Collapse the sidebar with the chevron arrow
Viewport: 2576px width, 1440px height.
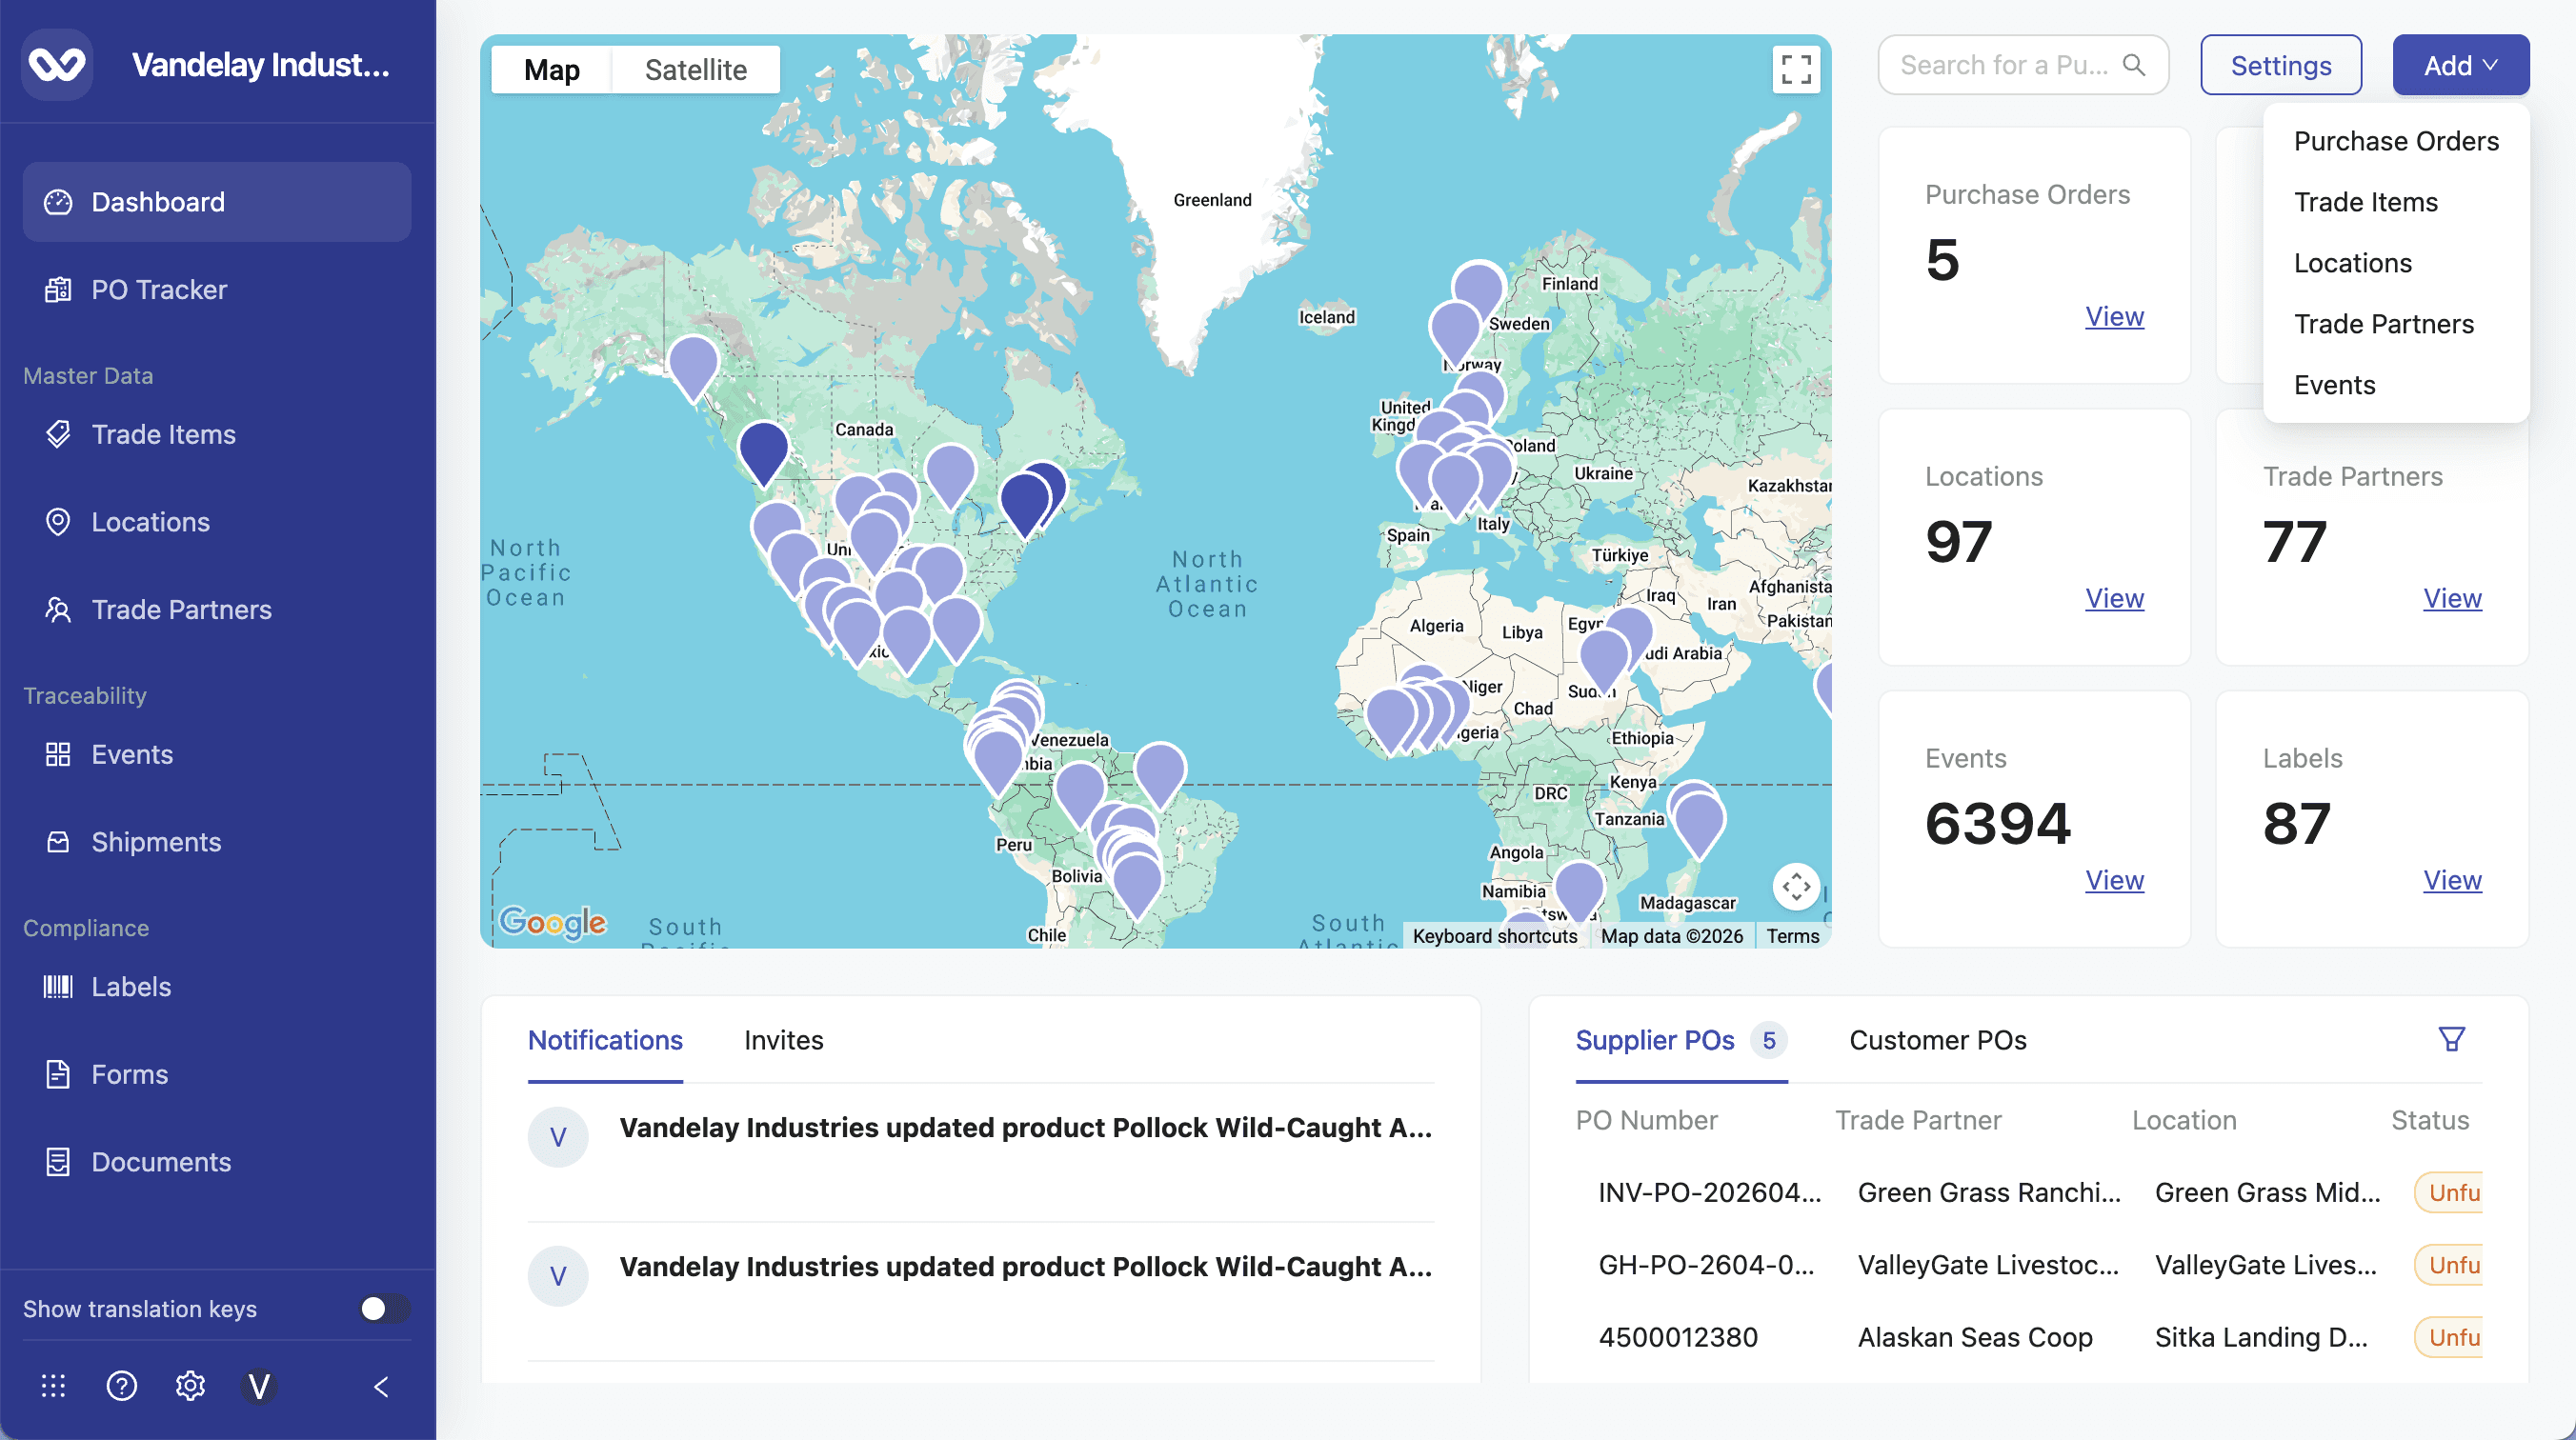pos(381,1386)
